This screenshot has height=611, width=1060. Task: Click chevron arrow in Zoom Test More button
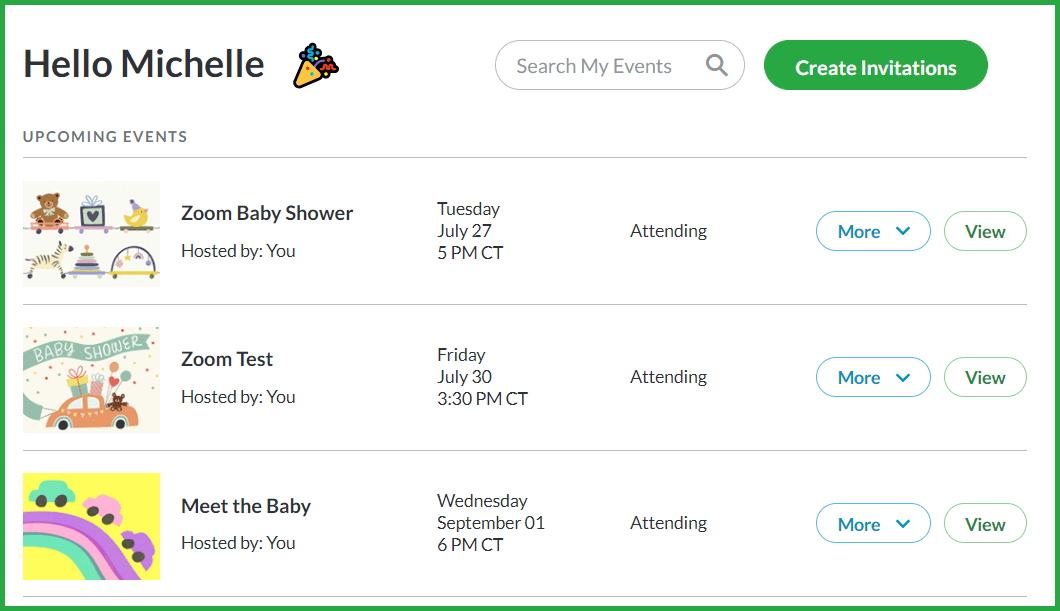point(902,377)
